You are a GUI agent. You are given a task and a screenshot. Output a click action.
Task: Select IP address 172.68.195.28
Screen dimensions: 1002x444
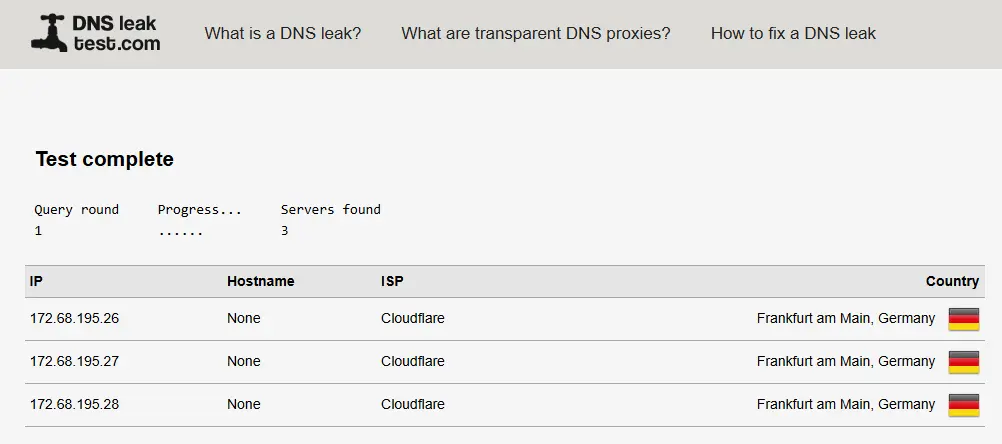tap(74, 404)
